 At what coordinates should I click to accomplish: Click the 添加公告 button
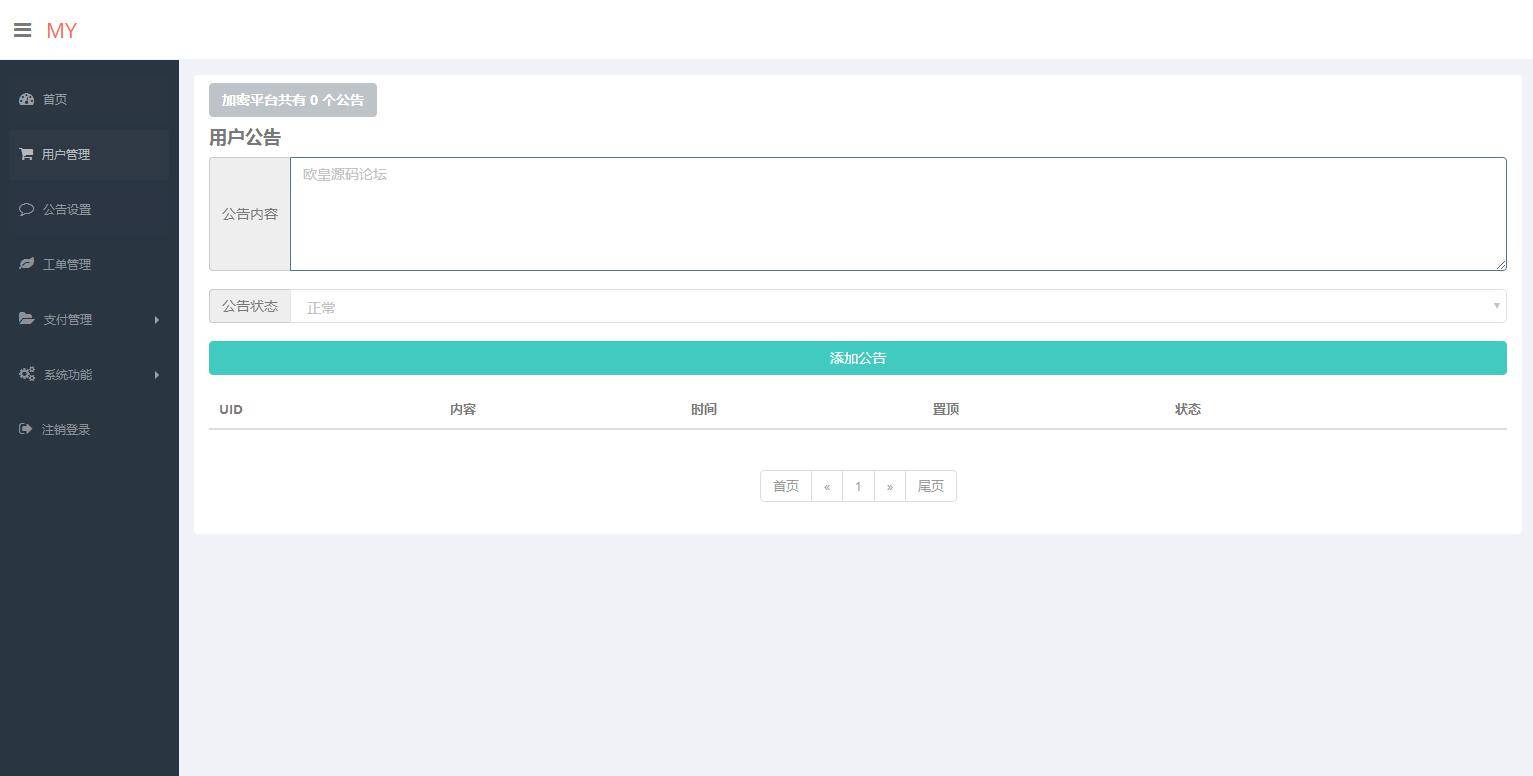click(857, 357)
